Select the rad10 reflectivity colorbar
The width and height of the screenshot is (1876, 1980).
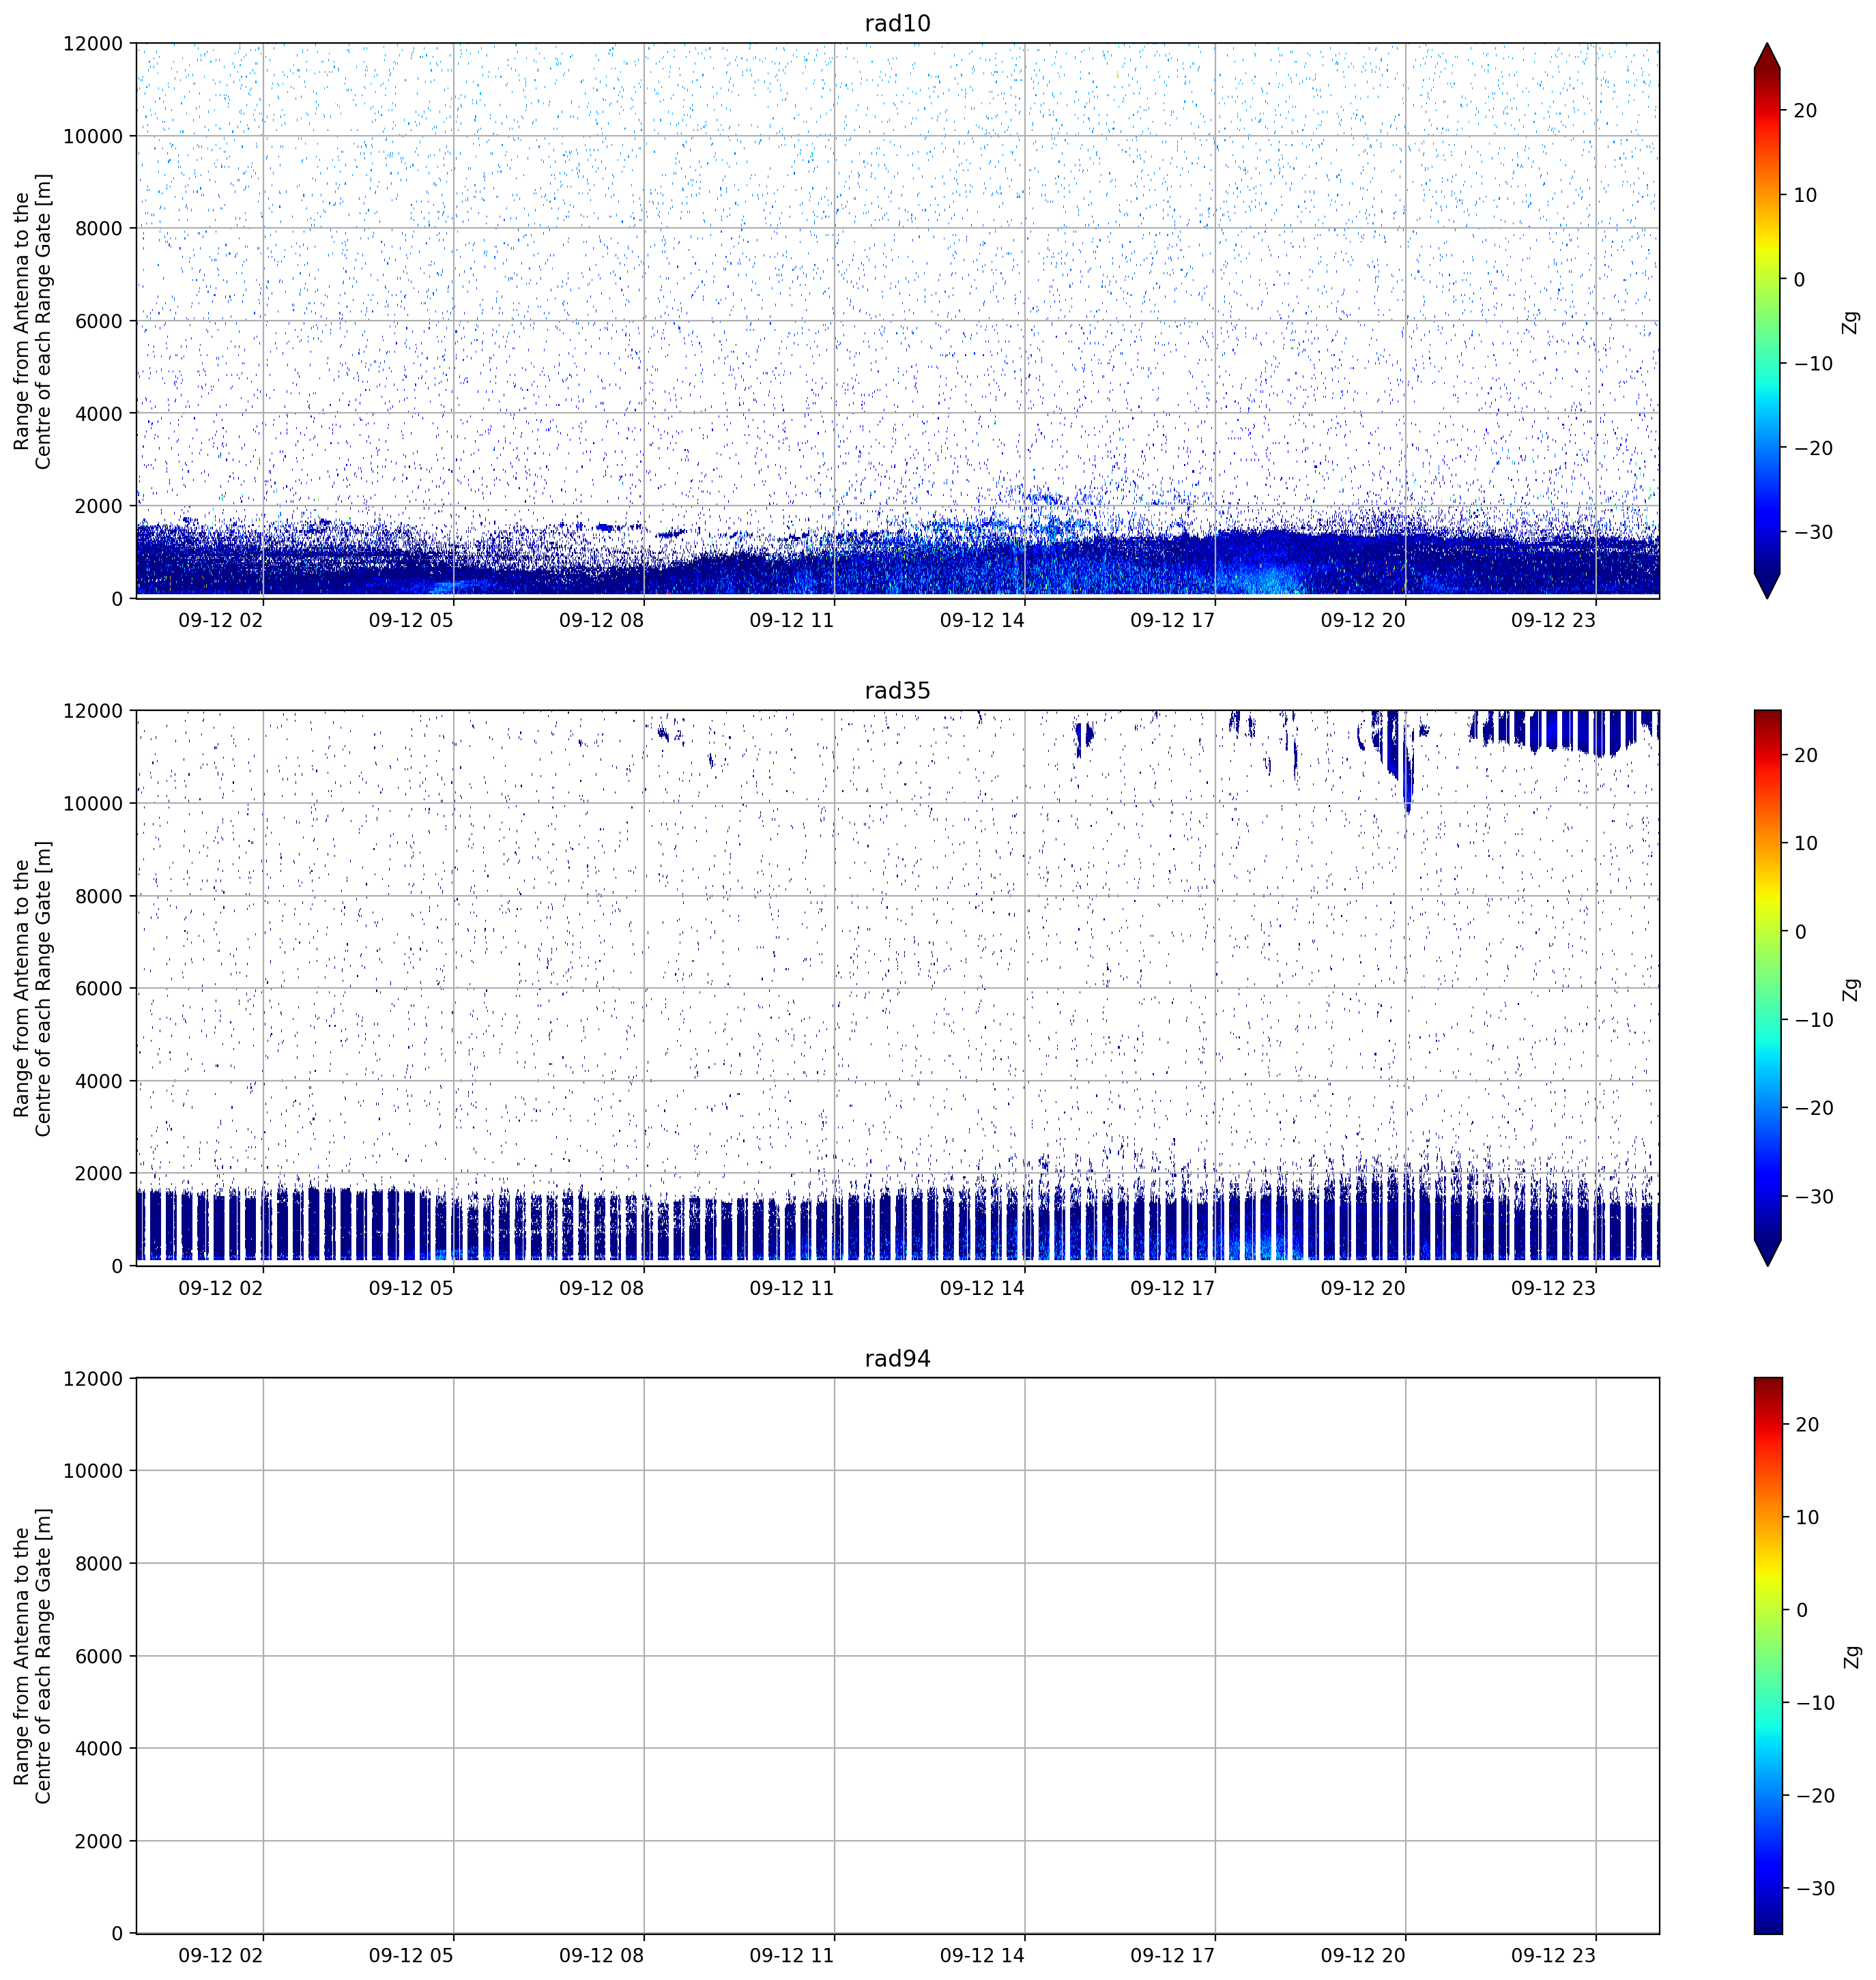point(1767,321)
